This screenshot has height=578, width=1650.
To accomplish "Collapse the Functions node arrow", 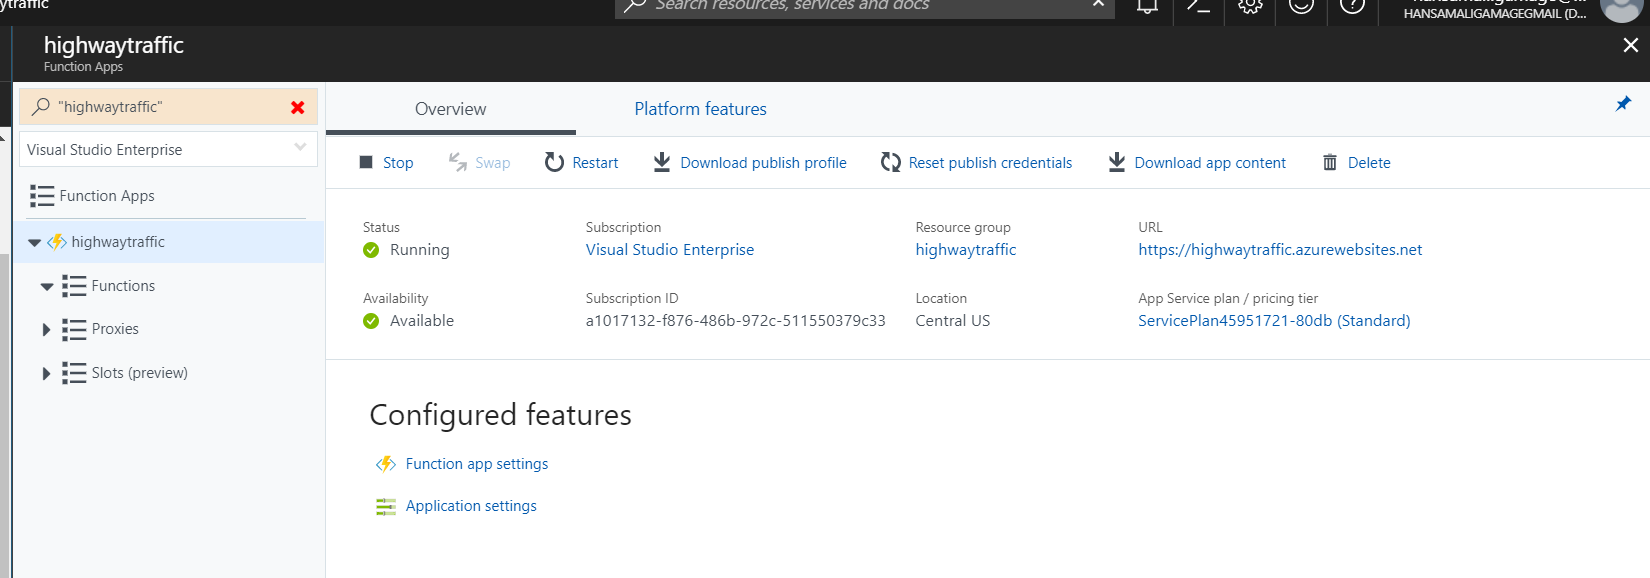I will click(47, 286).
